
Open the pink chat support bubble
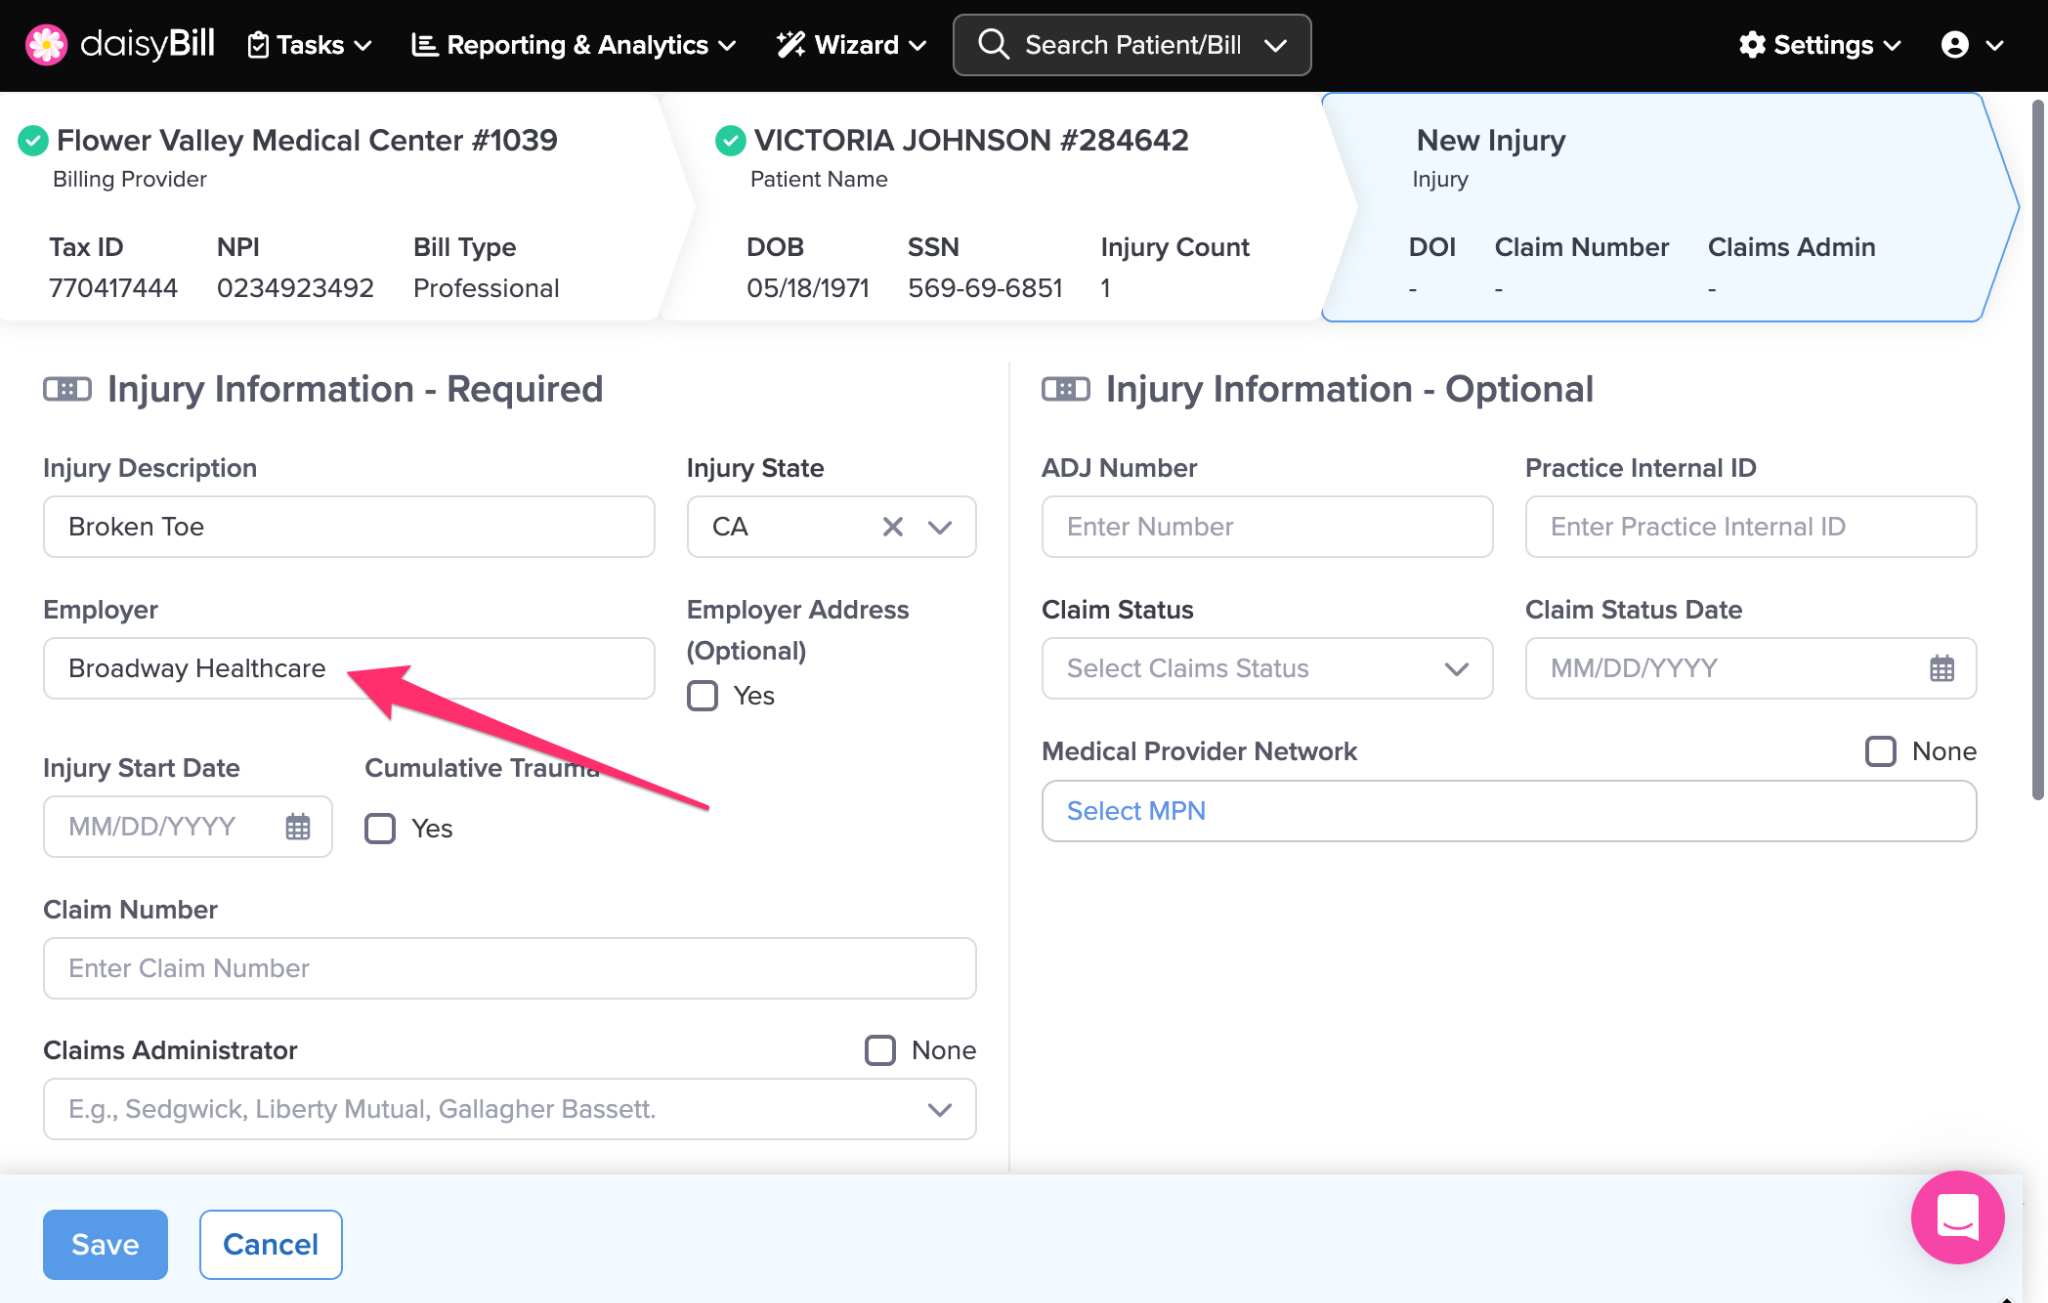pyautogui.click(x=1956, y=1217)
